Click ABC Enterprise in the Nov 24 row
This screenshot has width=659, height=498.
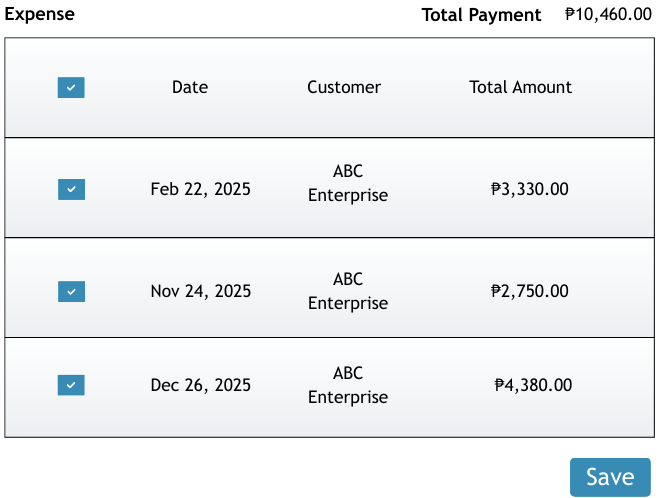click(348, 291)
